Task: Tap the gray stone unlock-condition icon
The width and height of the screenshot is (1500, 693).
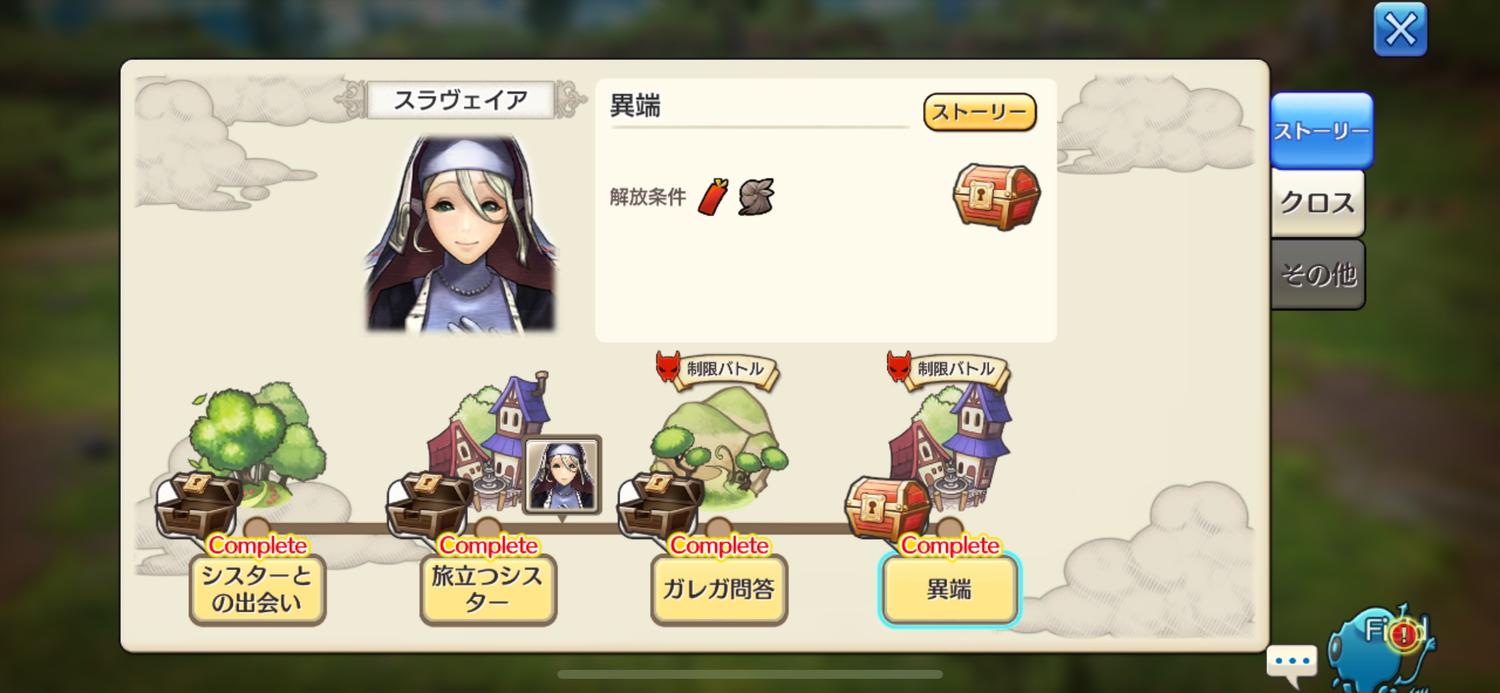Action: pyautogui.click(x=755, y=197)
